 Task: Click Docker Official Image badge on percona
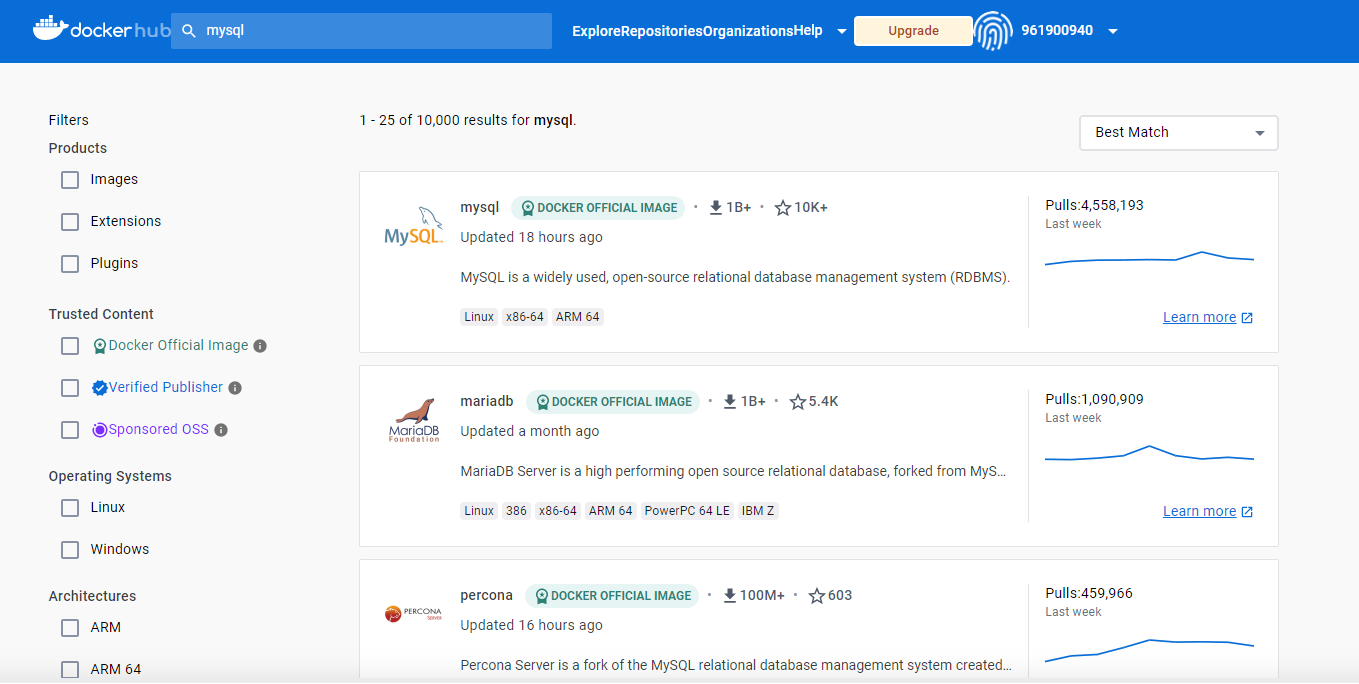coord(612,596)
